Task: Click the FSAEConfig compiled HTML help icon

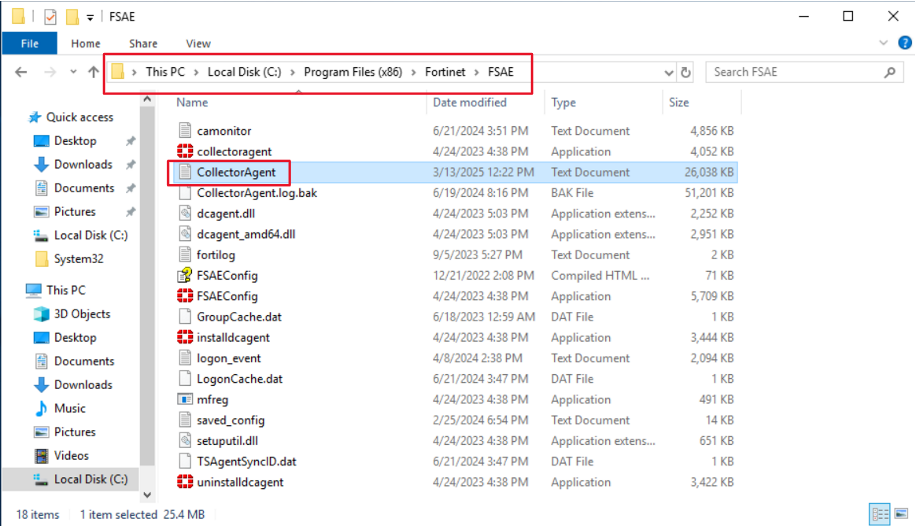Action: click(x=185, y=275)
